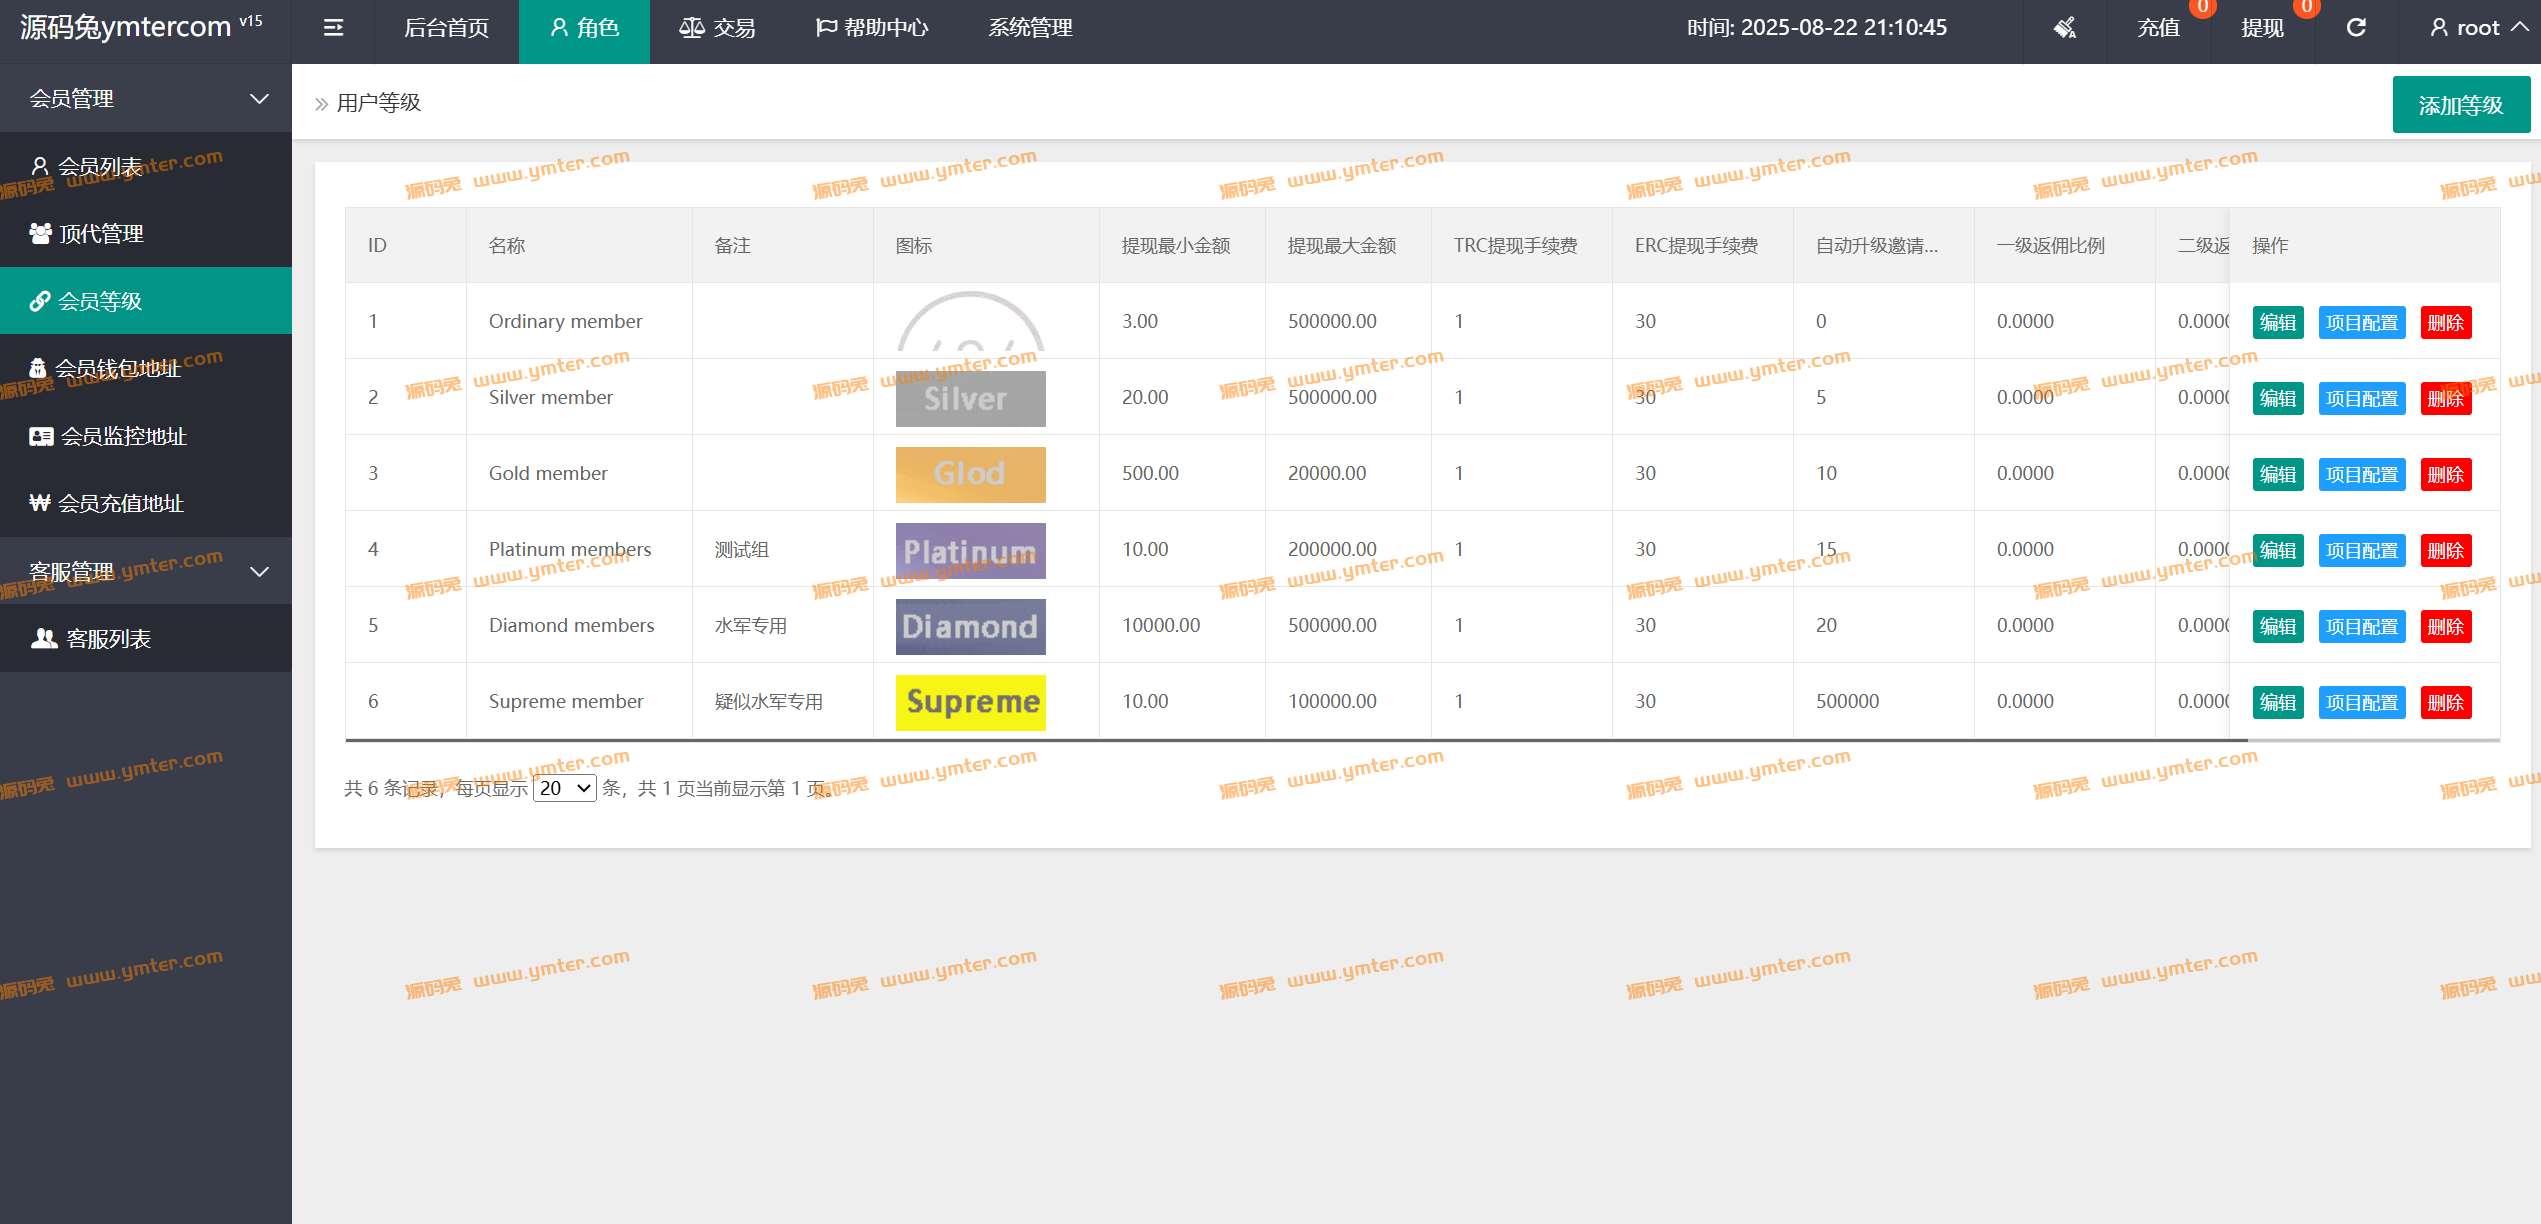The image size is (2541, 1224).
Task: Expand the root user menu
Action: point(2478,28)
